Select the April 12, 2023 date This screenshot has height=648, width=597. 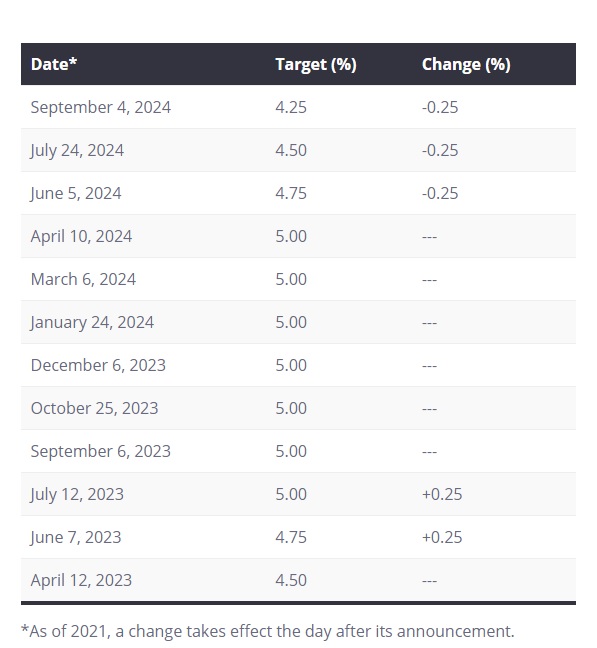coord(81,580)
